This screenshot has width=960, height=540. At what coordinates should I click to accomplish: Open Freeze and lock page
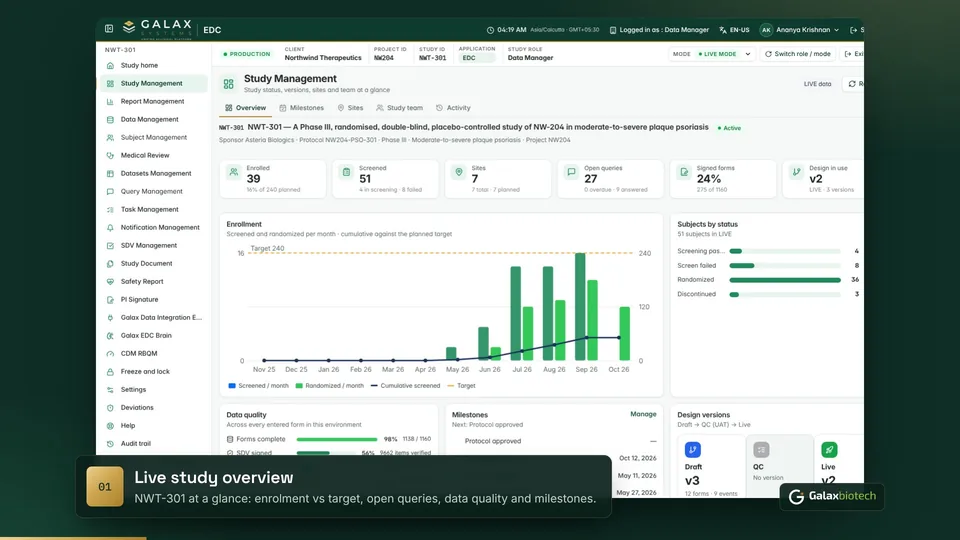click(154, 372)
